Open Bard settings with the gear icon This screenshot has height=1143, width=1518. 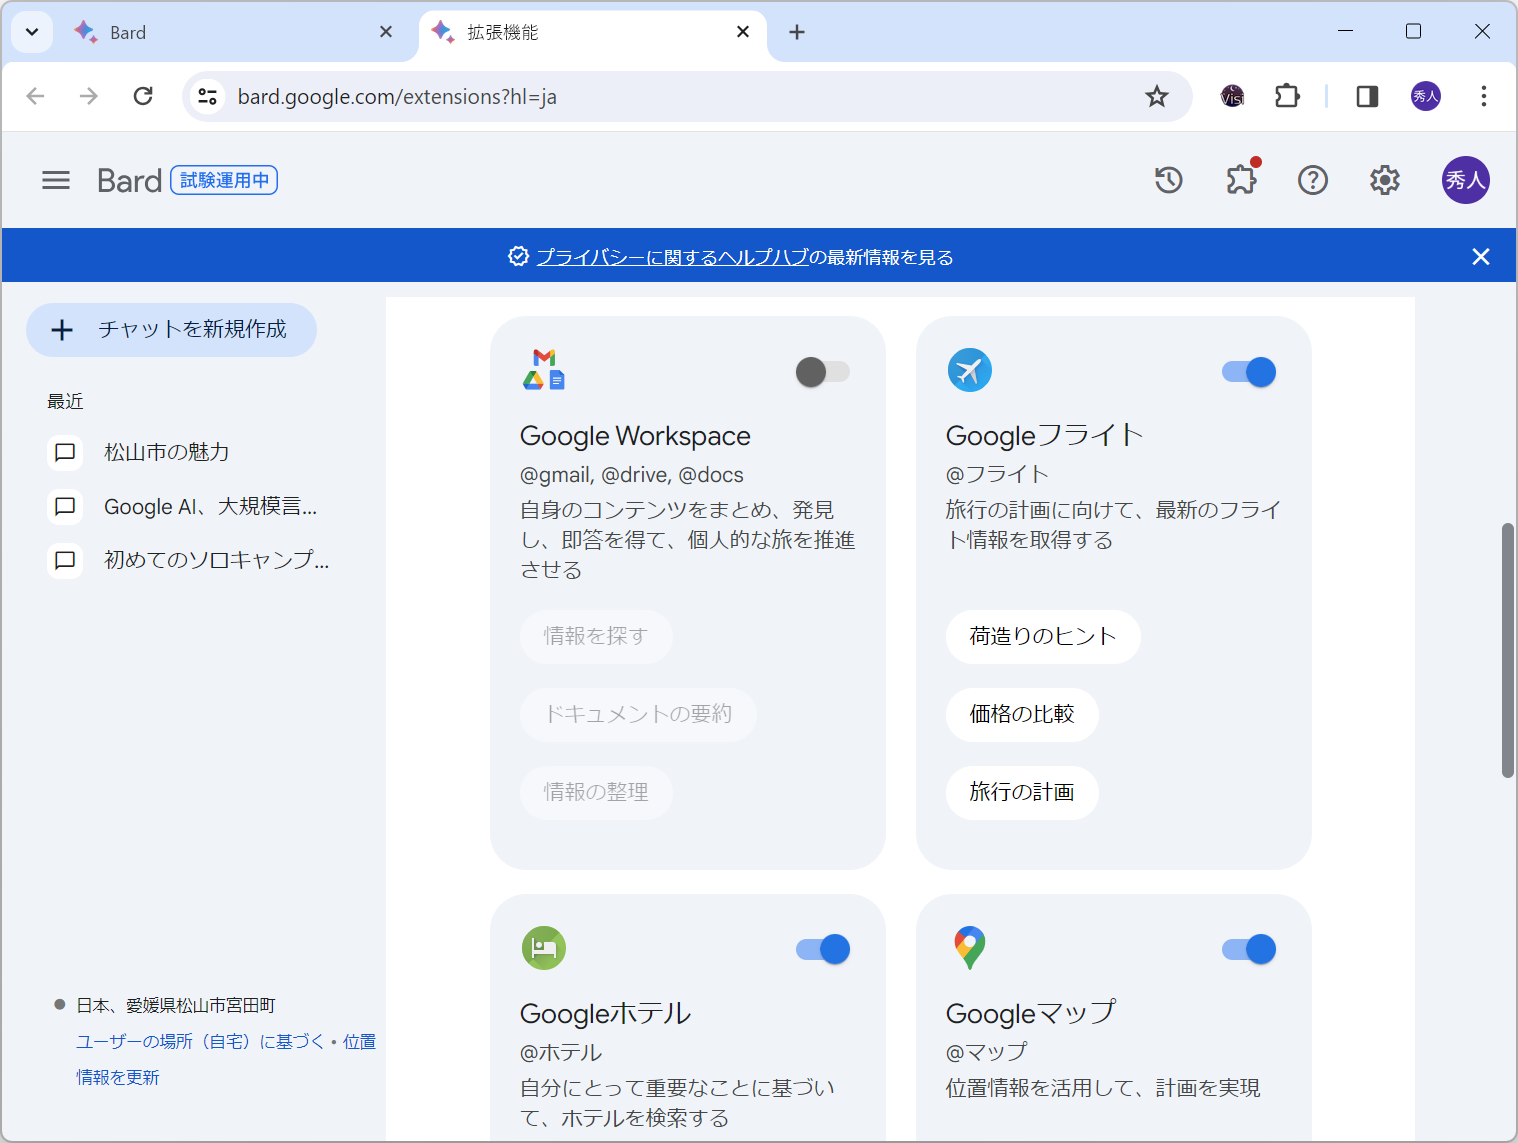(x=1384, y=180)
